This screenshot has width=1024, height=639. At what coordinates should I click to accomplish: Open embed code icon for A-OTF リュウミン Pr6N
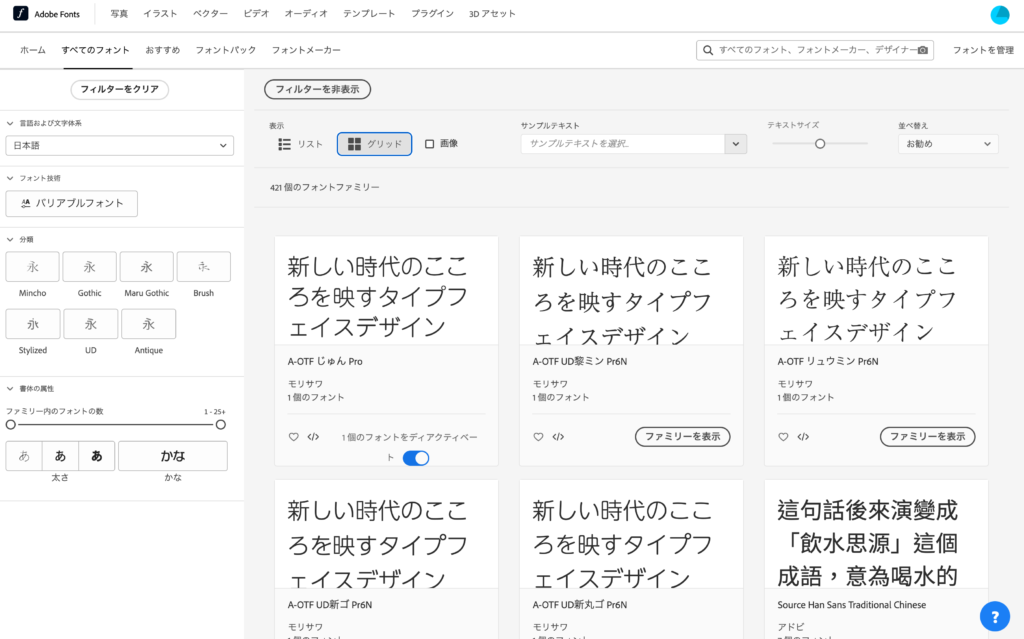click(803, 437)
